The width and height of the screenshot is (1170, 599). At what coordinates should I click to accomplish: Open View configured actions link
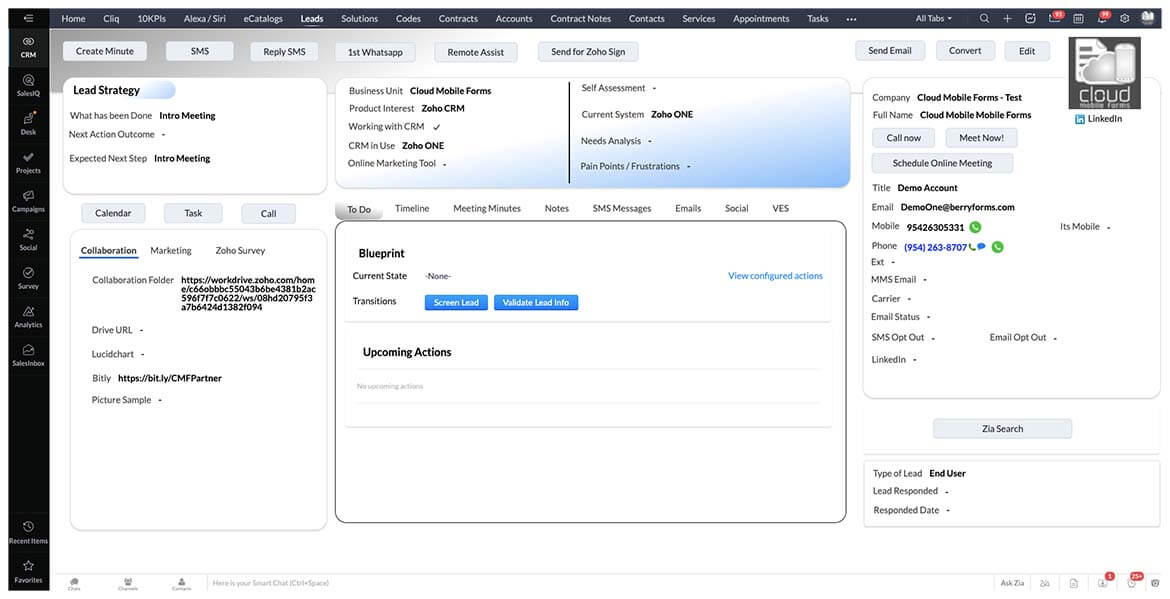(x=775, y=276)
